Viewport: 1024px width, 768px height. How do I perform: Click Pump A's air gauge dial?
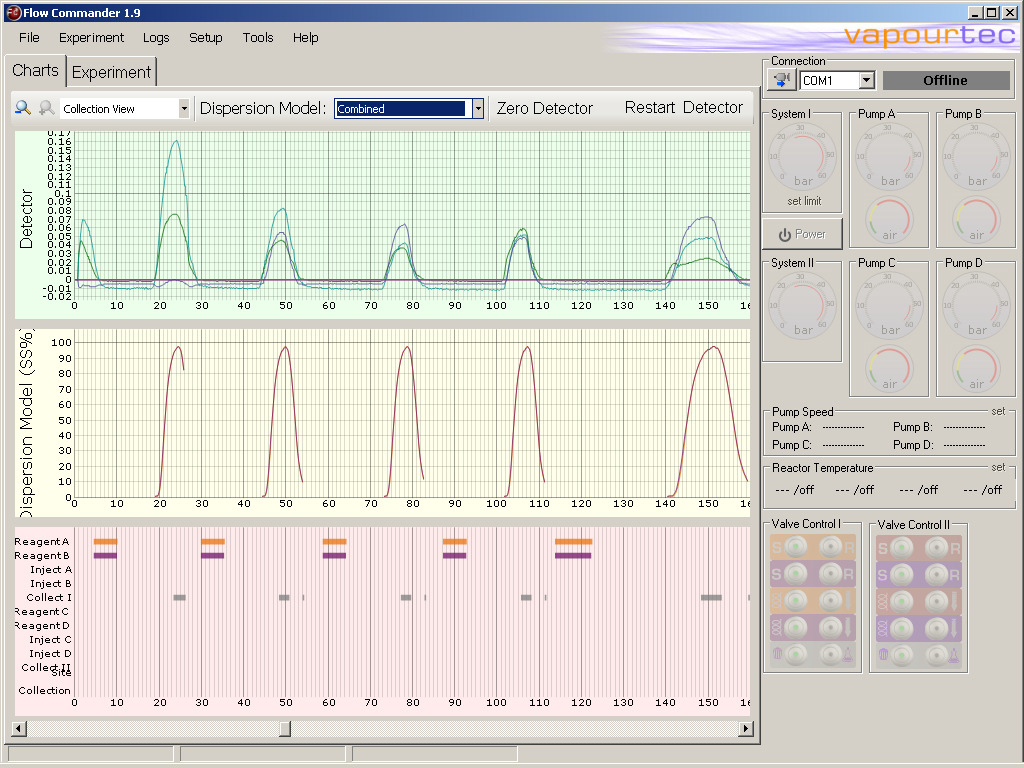coord(889,220)
